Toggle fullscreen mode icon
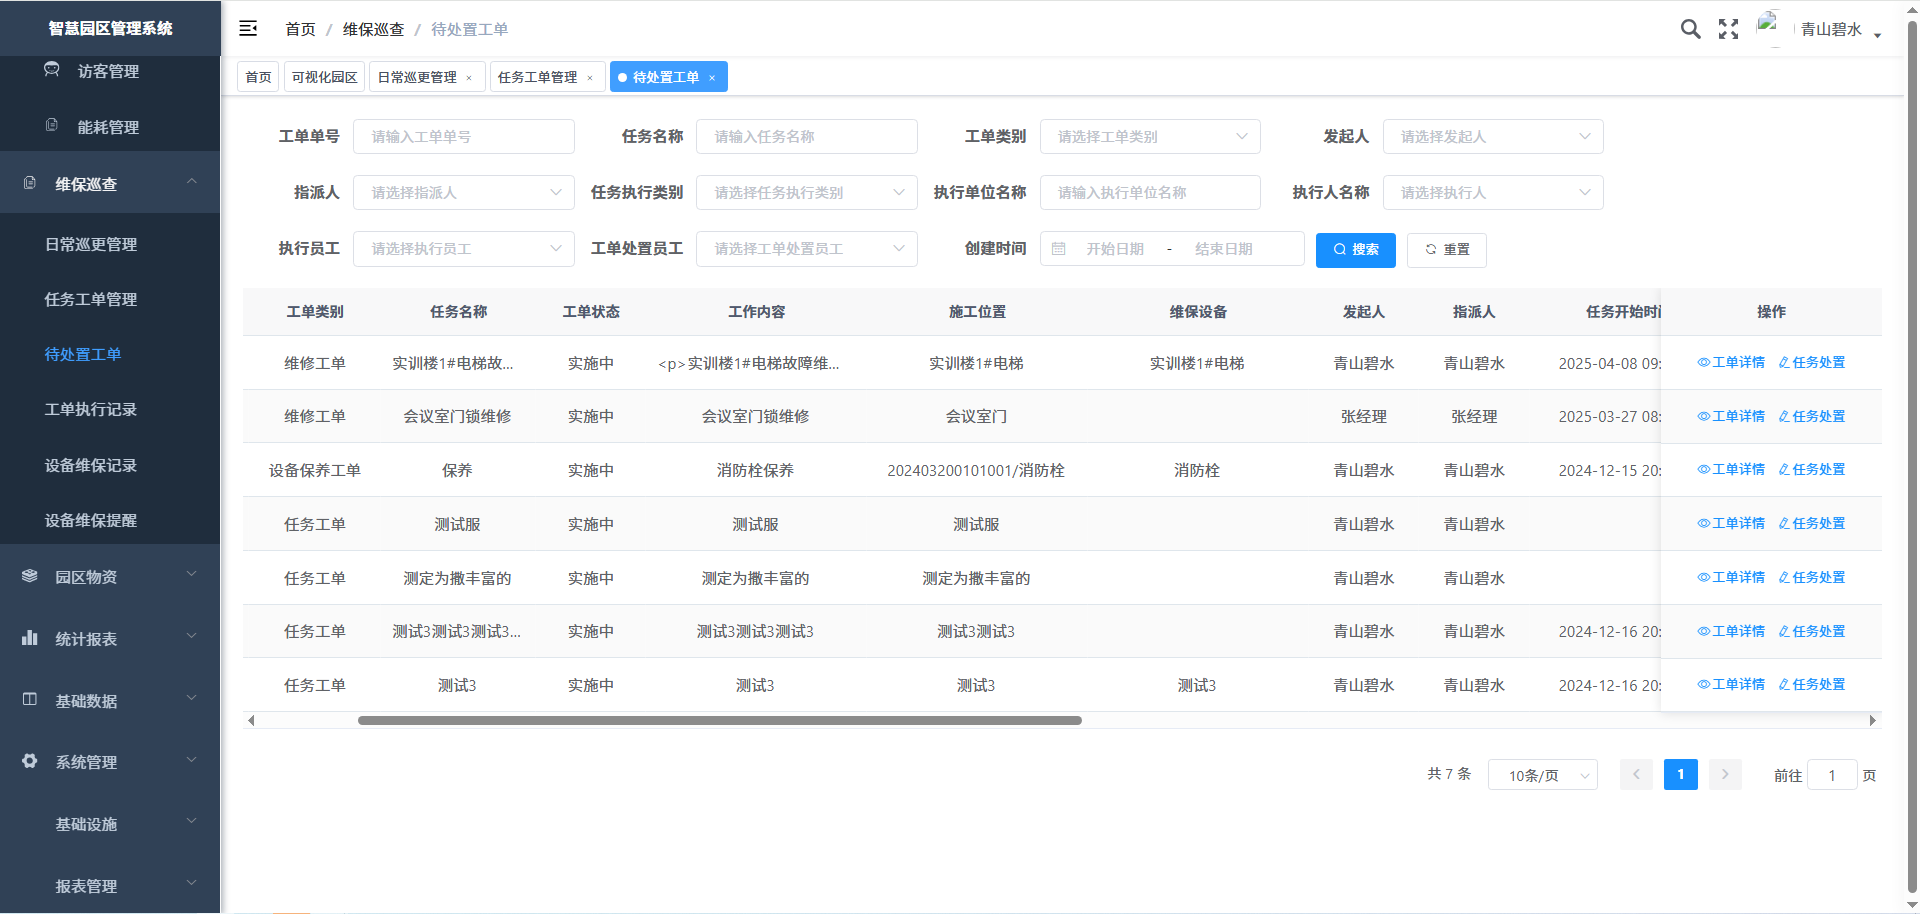 click(1728, 29)
